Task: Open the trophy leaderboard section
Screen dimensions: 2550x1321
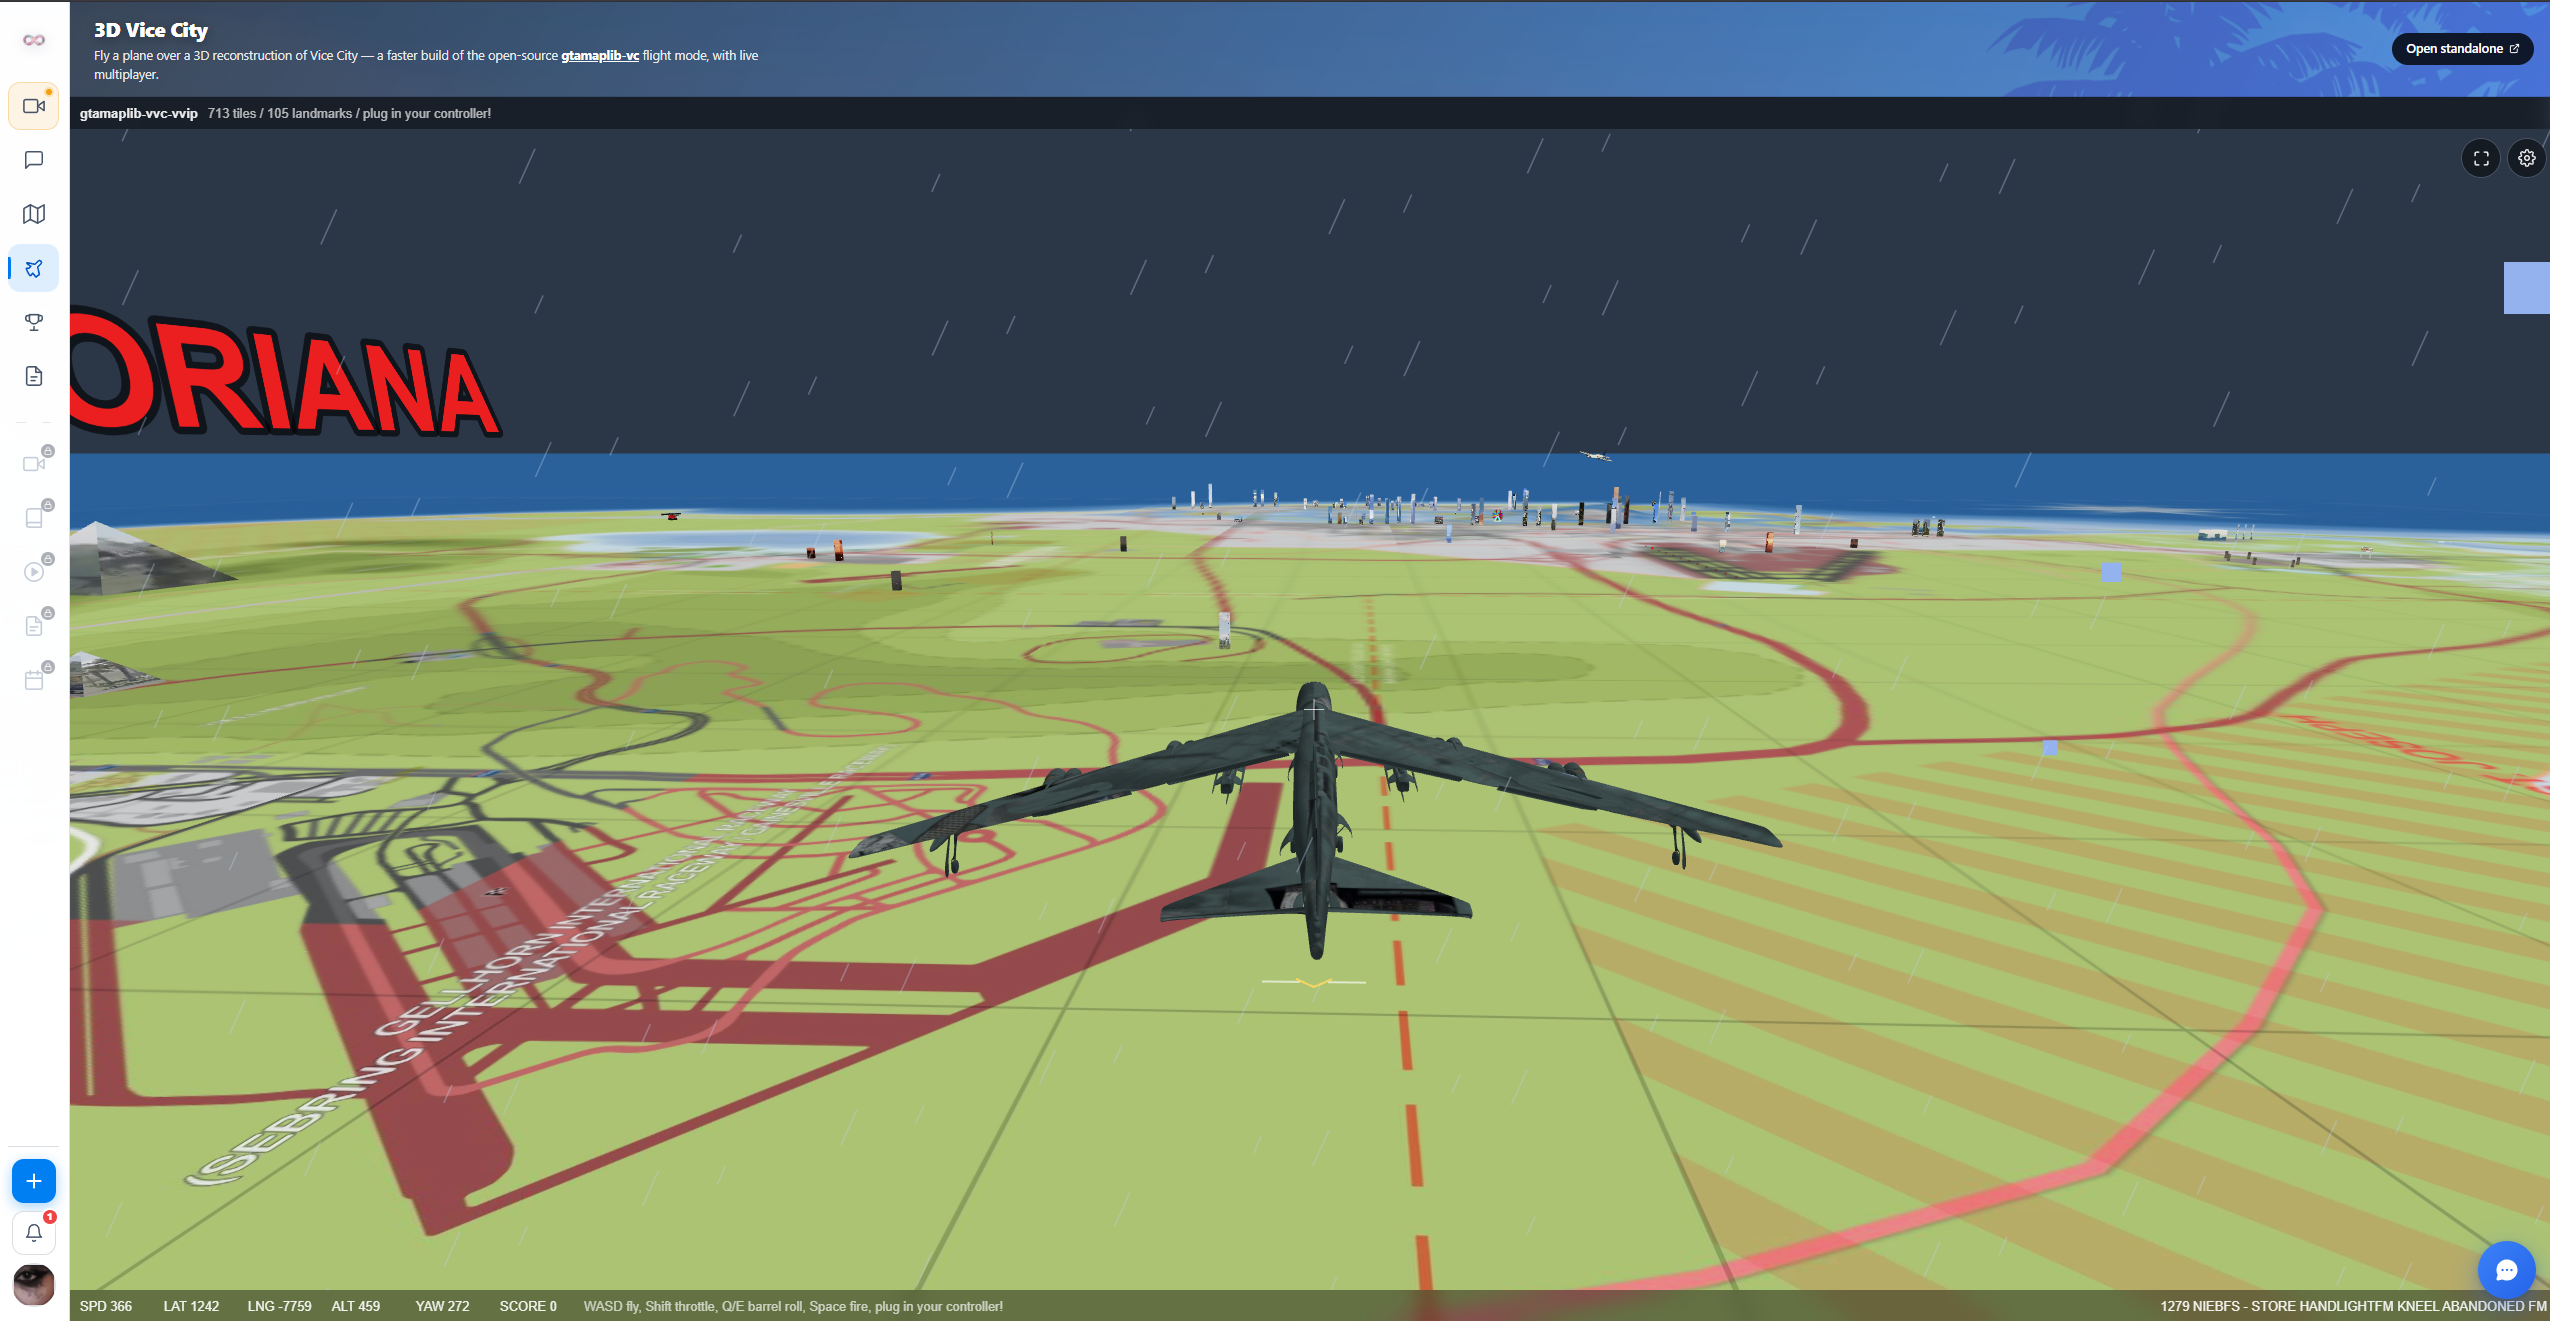Action: (x=34, y=322)
